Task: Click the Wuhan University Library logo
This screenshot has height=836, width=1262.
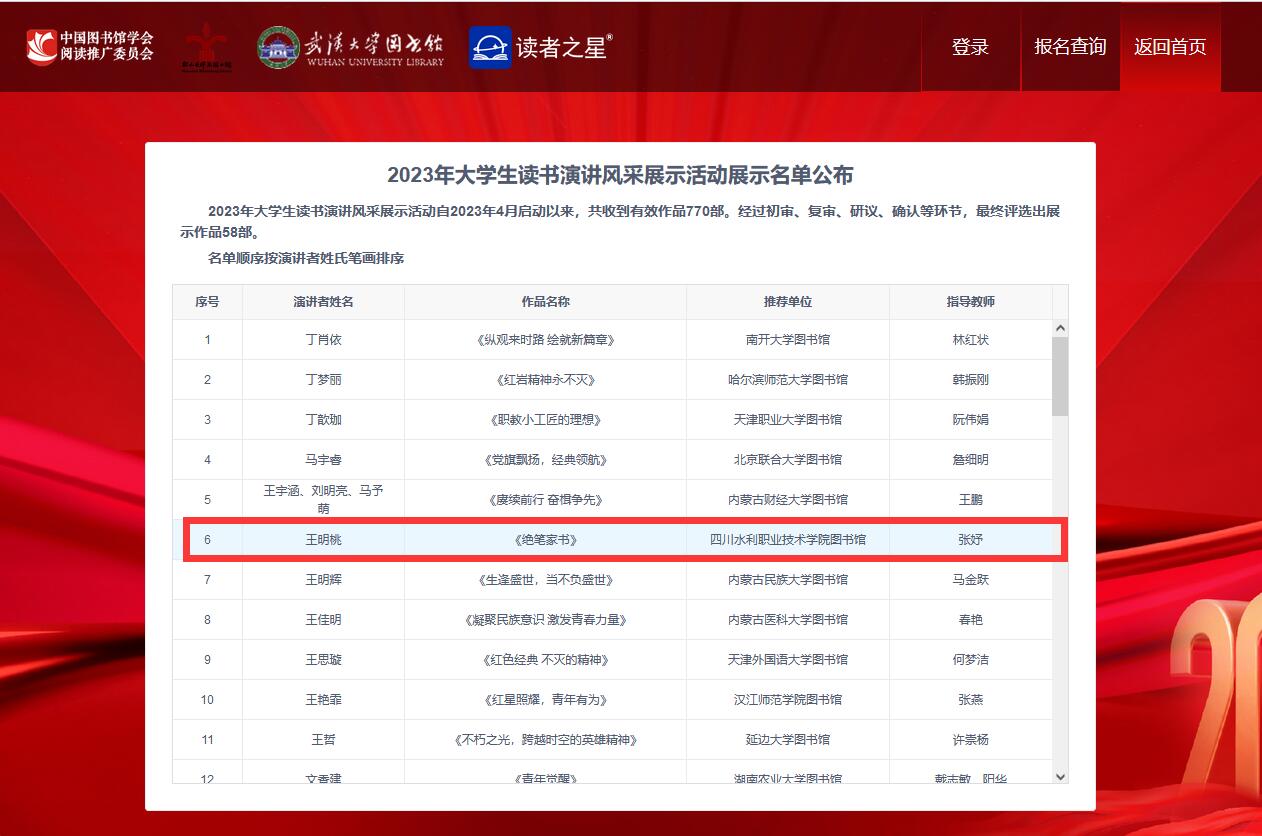Action: coord(351,47)
